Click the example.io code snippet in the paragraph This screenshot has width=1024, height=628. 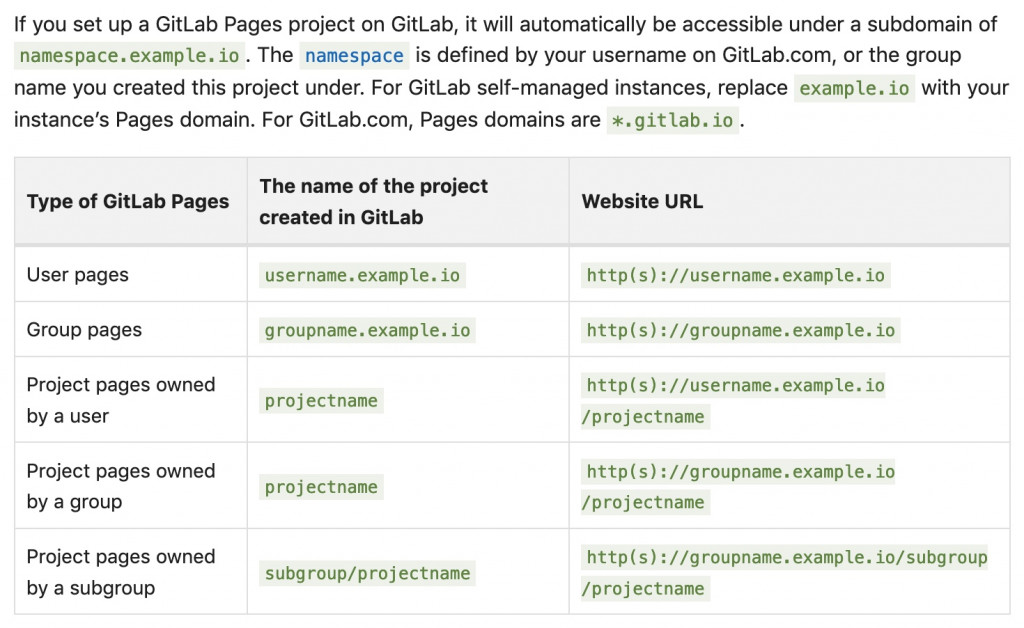tap(854, 88)
